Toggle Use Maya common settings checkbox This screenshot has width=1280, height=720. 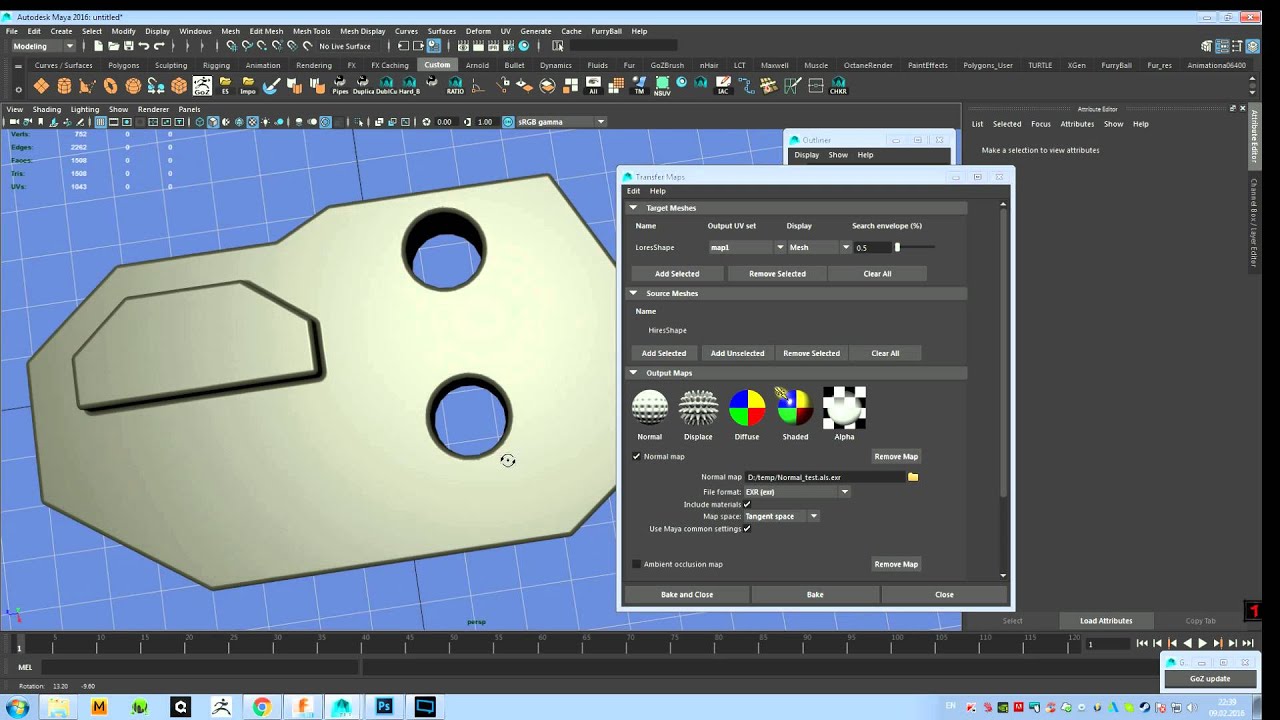coord(747,529)
